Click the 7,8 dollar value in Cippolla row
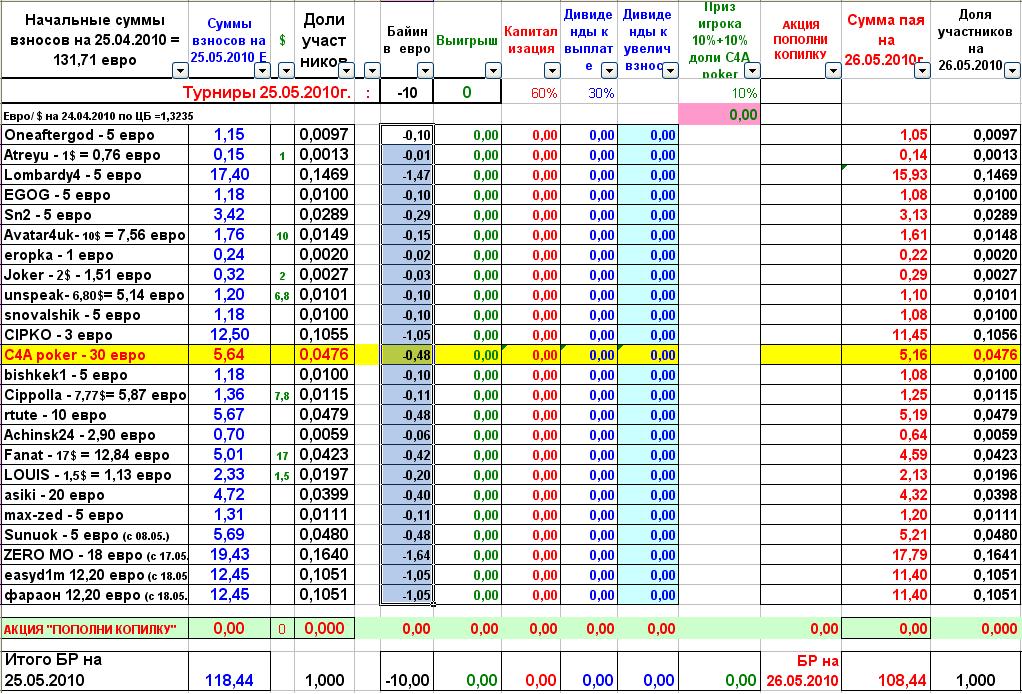 tap(282, 396)
